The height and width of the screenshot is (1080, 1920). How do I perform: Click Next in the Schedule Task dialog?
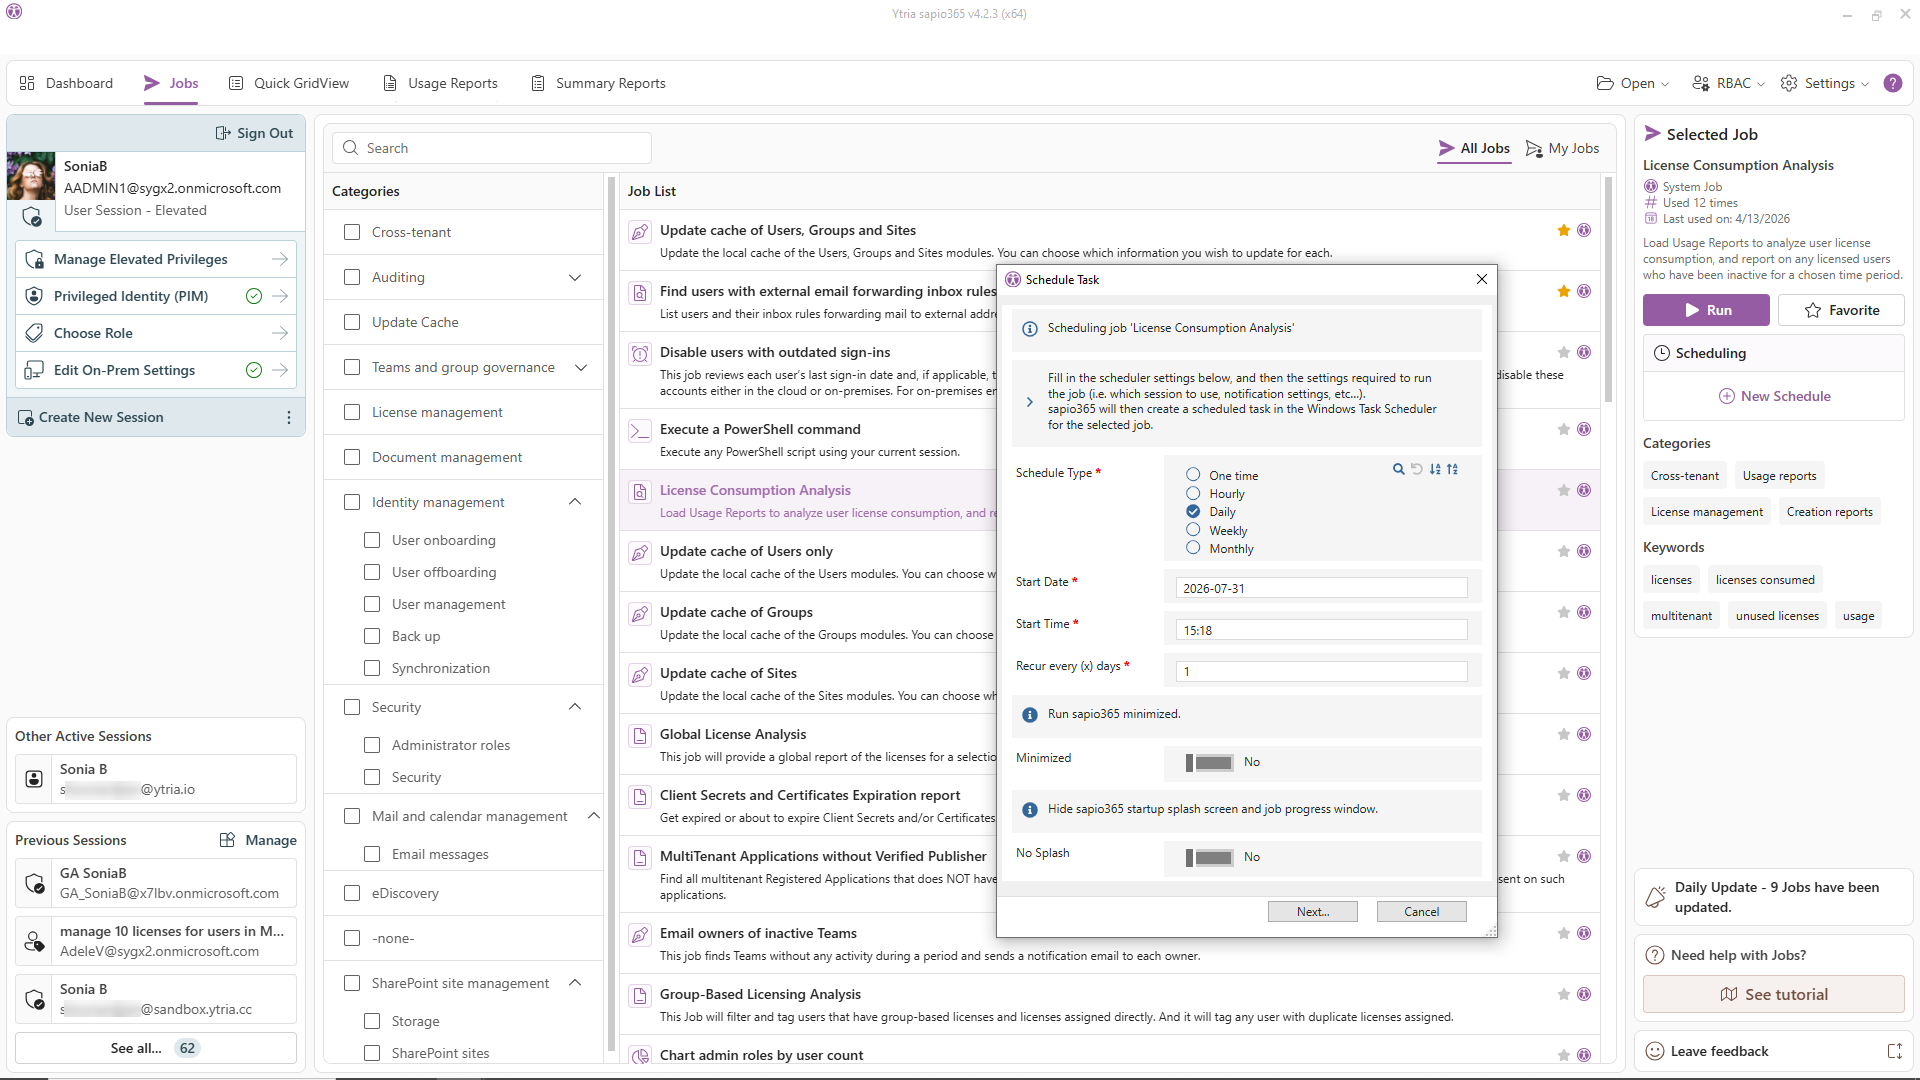tap(1312, 912)
